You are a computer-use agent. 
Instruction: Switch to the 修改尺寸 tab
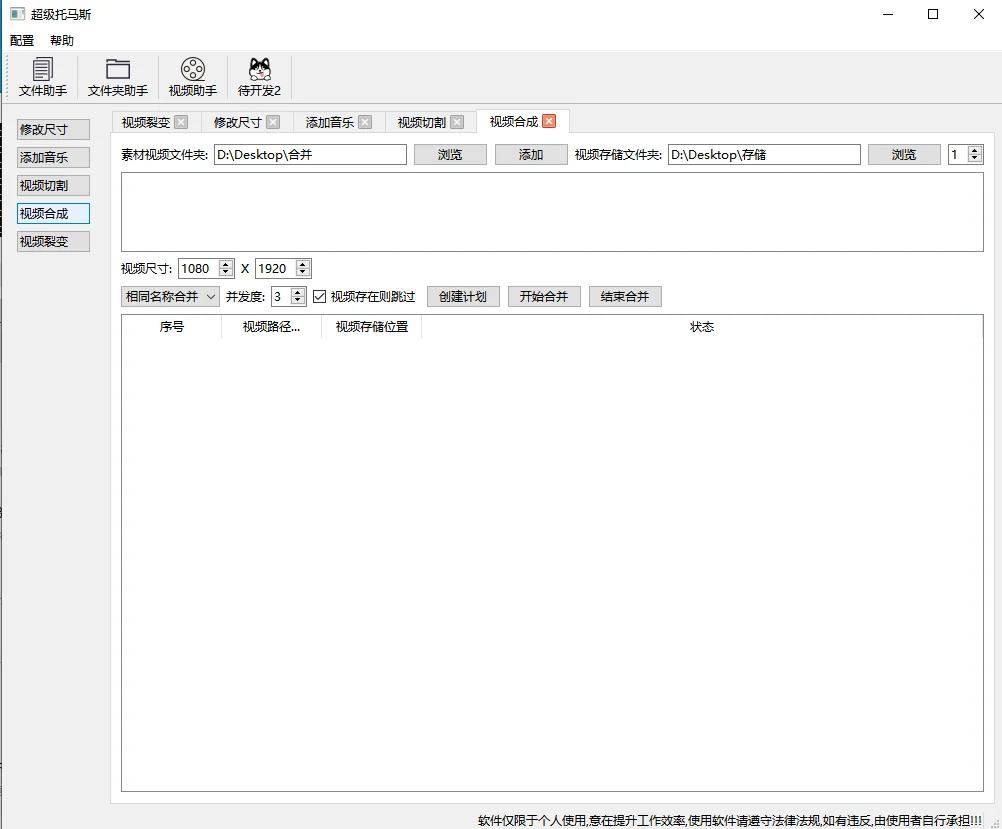(x=238, y=122)
